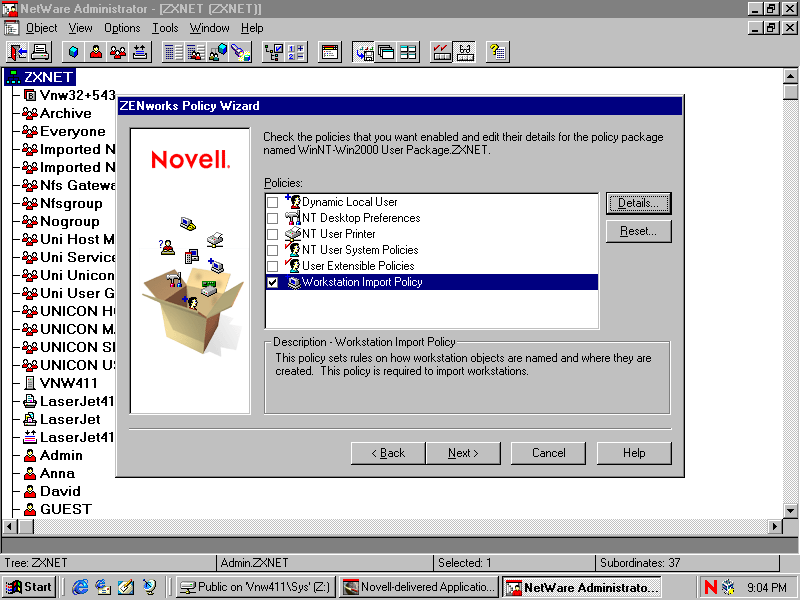800x600 pixels.
Task: Click the red N tray icon
Action: coord(710,587)
